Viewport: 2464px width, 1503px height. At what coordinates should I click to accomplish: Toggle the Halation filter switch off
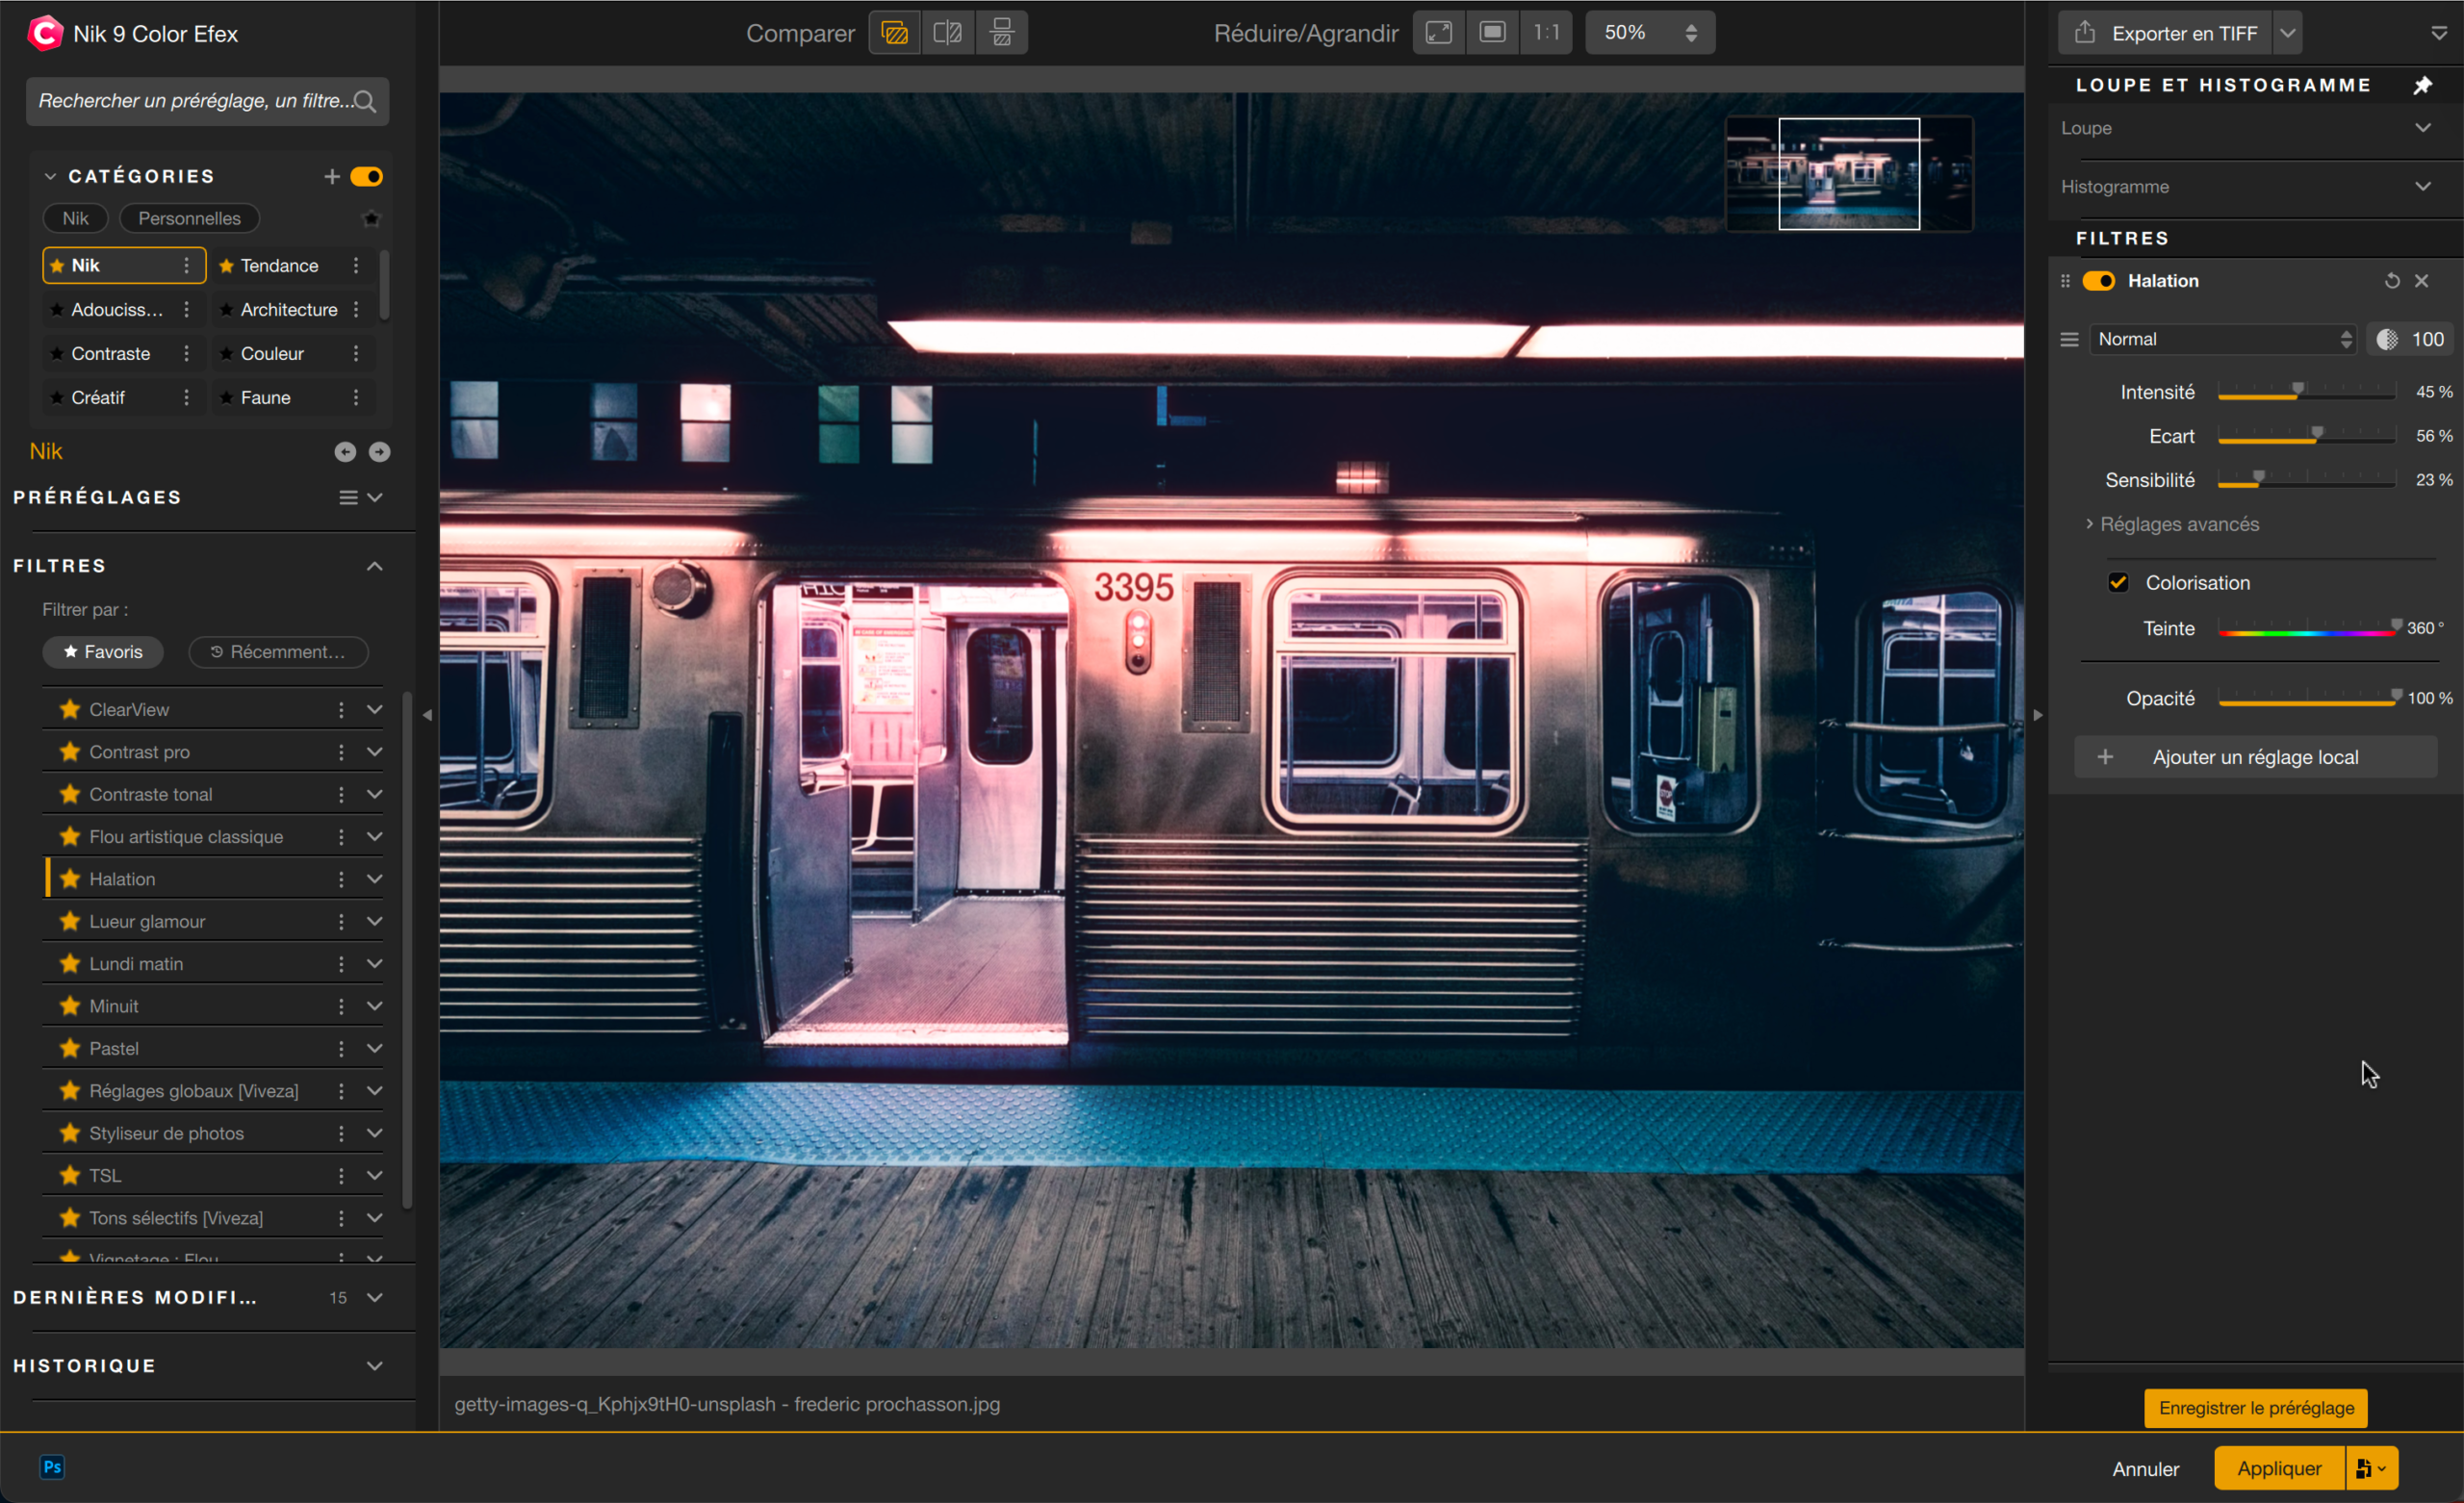[2098, 281]
